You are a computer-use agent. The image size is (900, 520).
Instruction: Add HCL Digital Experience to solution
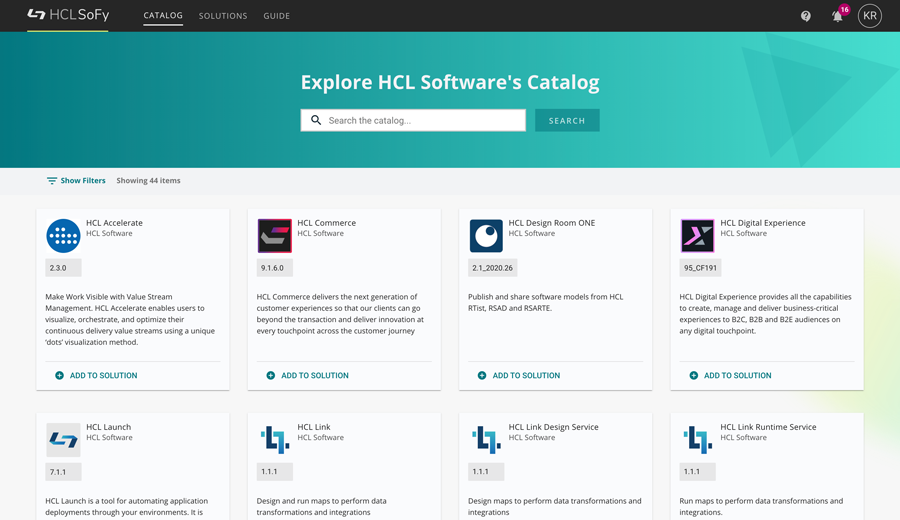730,375
